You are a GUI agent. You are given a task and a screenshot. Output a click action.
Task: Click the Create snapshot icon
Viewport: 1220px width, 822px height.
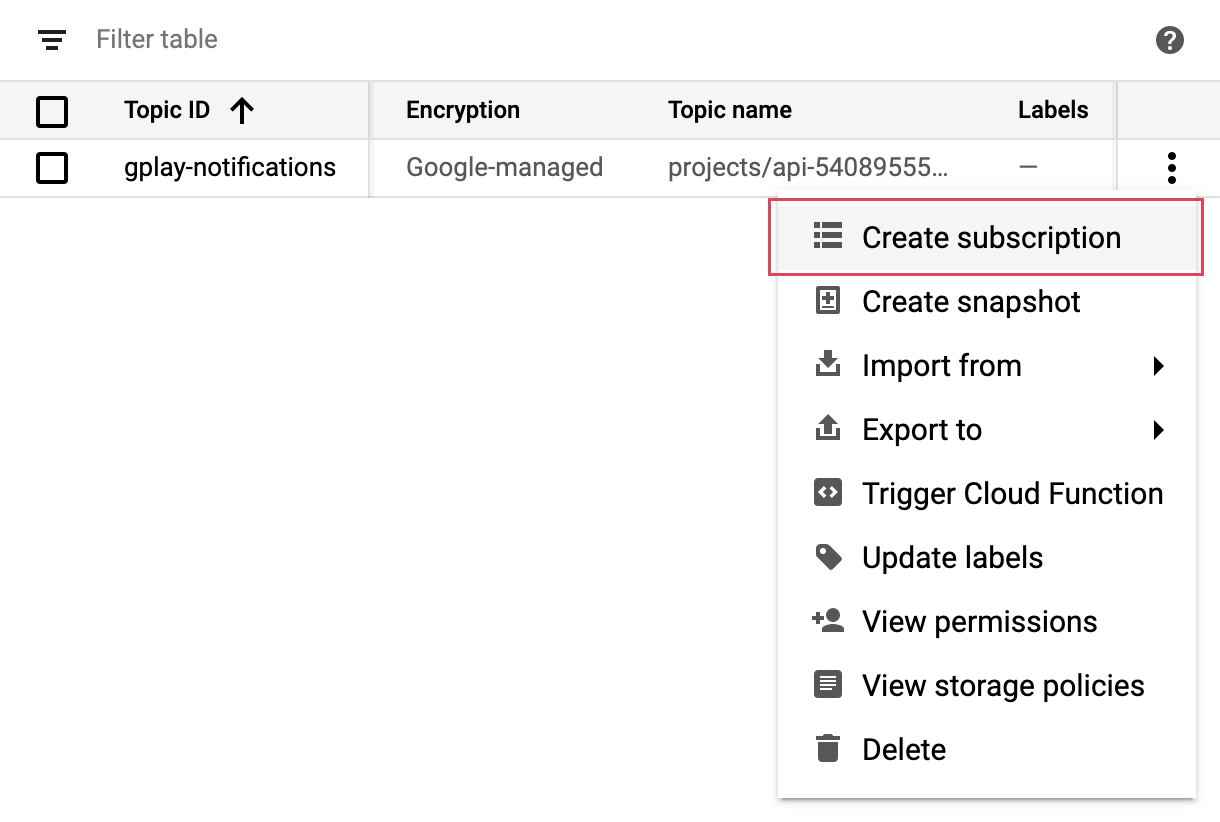(828, 301)
